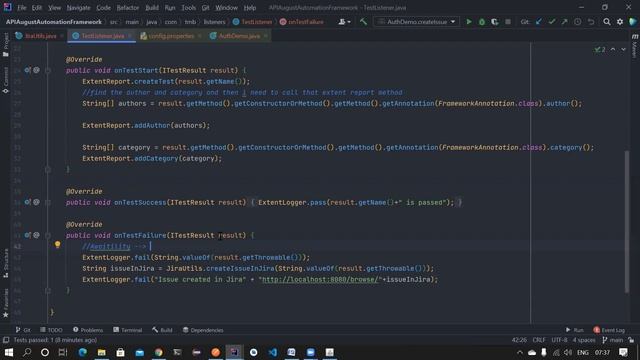Open the Git branch main selector
Screen dimensions: 640x360
[x=612, y=340]
